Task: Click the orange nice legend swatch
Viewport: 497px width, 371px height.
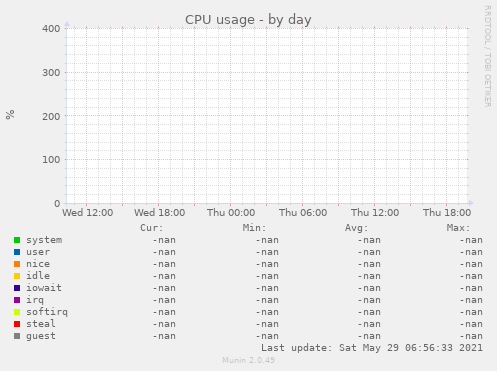Action: (17, 264)
